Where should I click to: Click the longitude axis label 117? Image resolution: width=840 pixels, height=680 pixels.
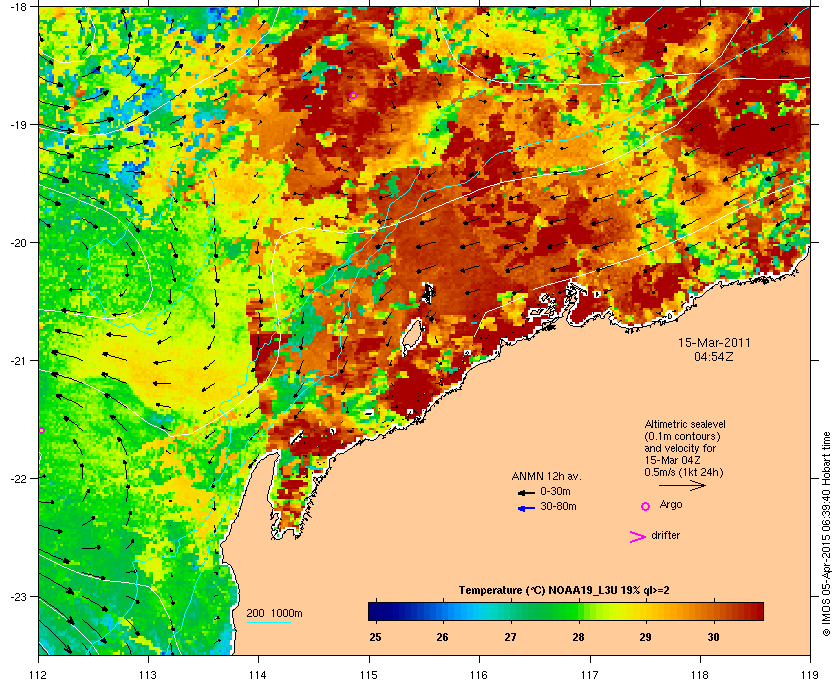click(590, 675)
